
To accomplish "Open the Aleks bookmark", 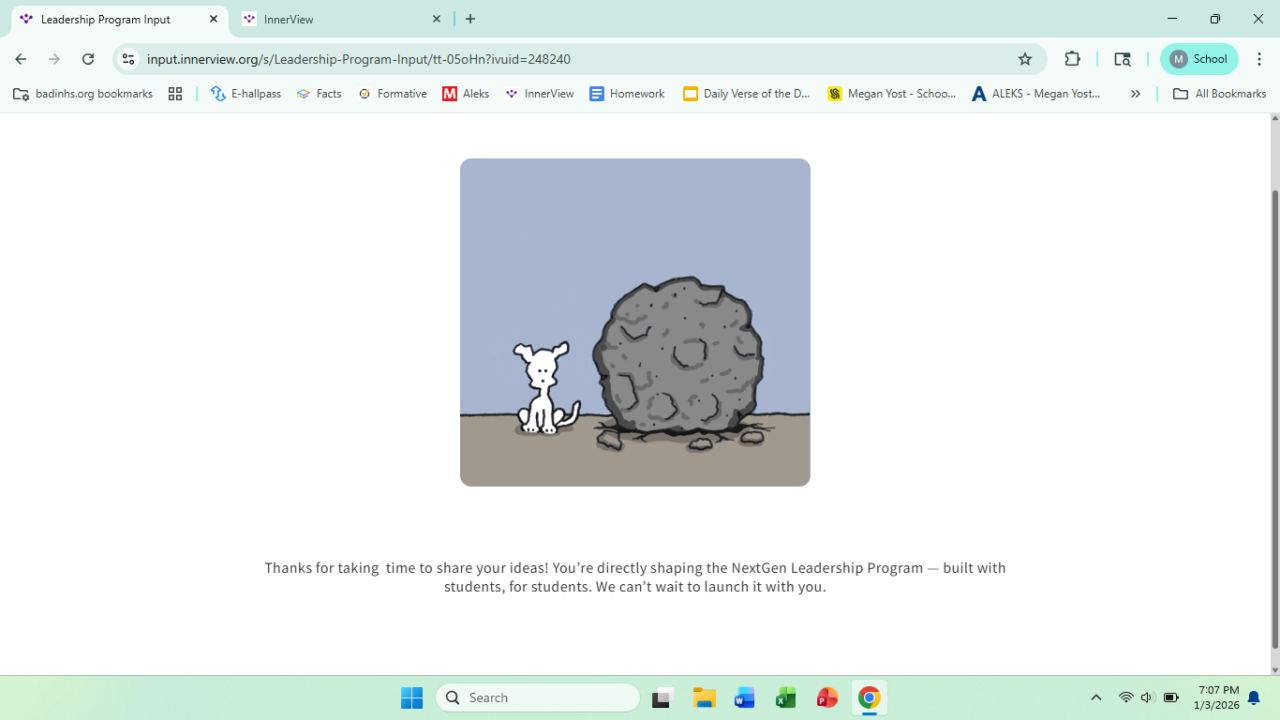I will tap(466, 94).
